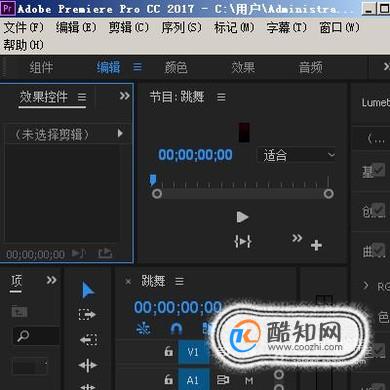
Task: Click the Lumetri panel tab
Action: click(376, 103)
